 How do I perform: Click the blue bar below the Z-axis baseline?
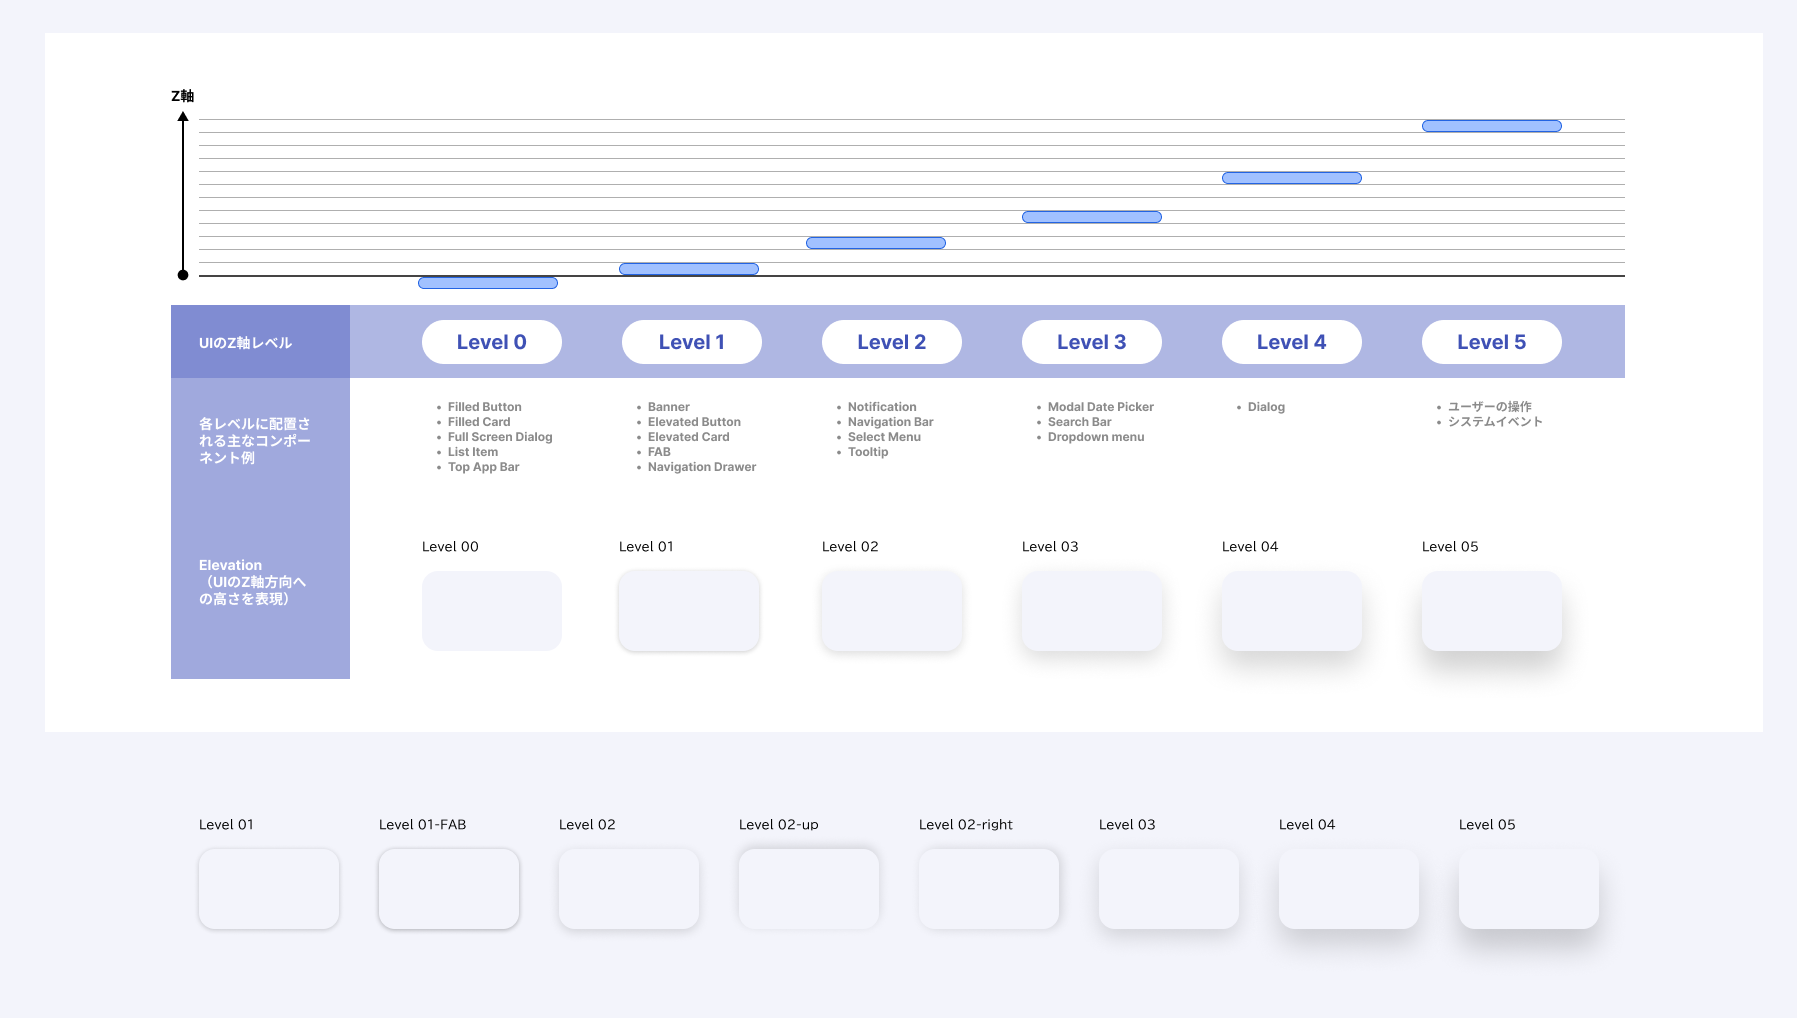(487, 283)
